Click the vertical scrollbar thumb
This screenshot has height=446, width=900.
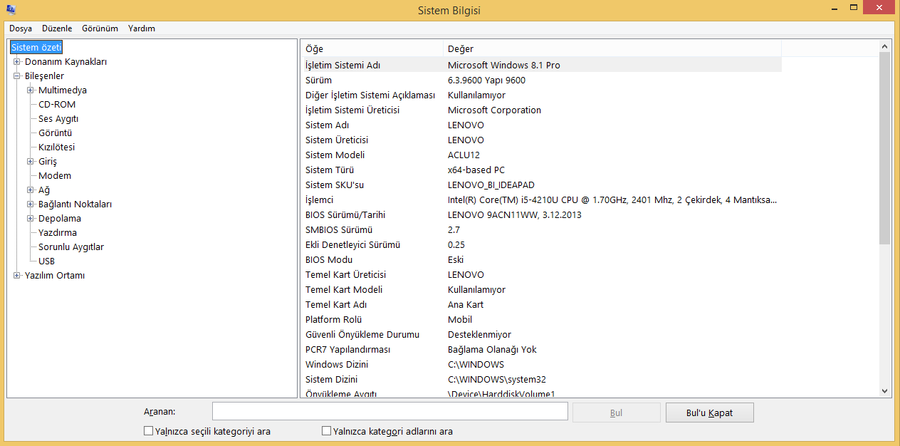(x=885, y=149)
